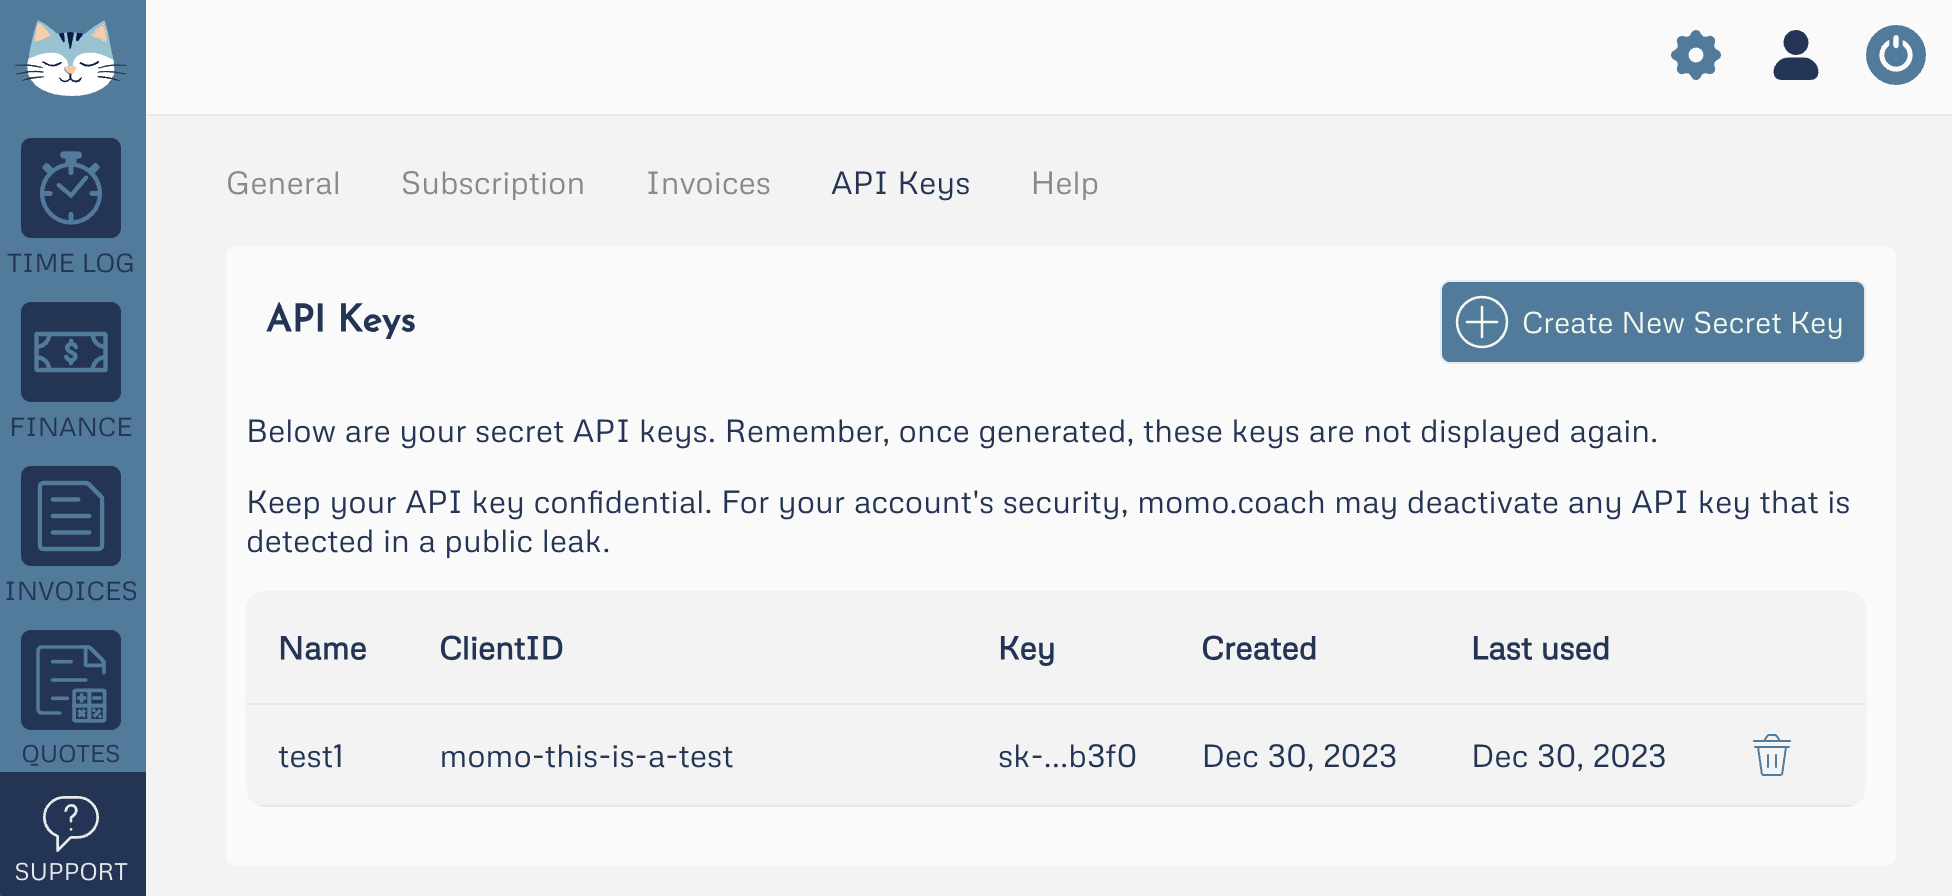Open the Quotes sidebar icon
Viewport: 1952px width, 896px height.
pyautogui.click(x=71, y=680)
